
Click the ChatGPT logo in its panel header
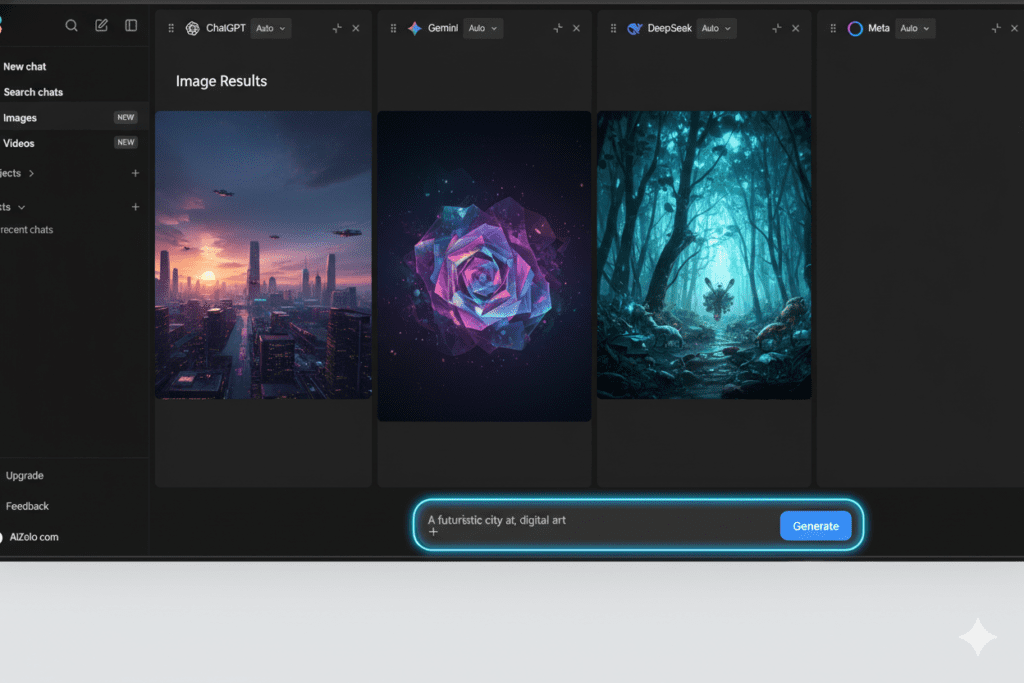(193, 28)
